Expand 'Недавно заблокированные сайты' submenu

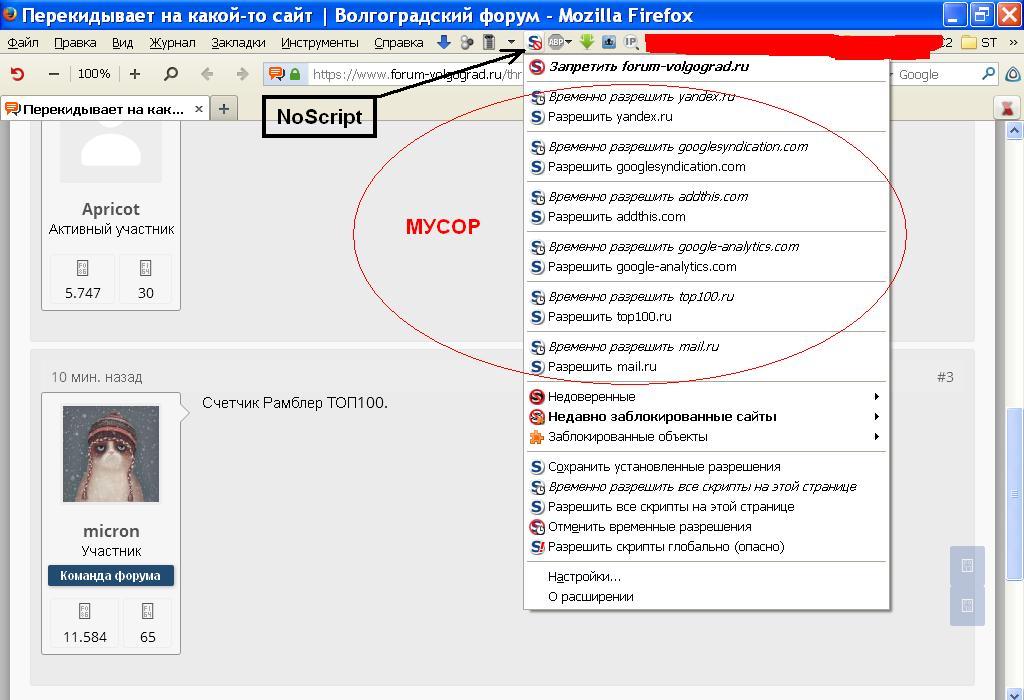pos(707,417)
